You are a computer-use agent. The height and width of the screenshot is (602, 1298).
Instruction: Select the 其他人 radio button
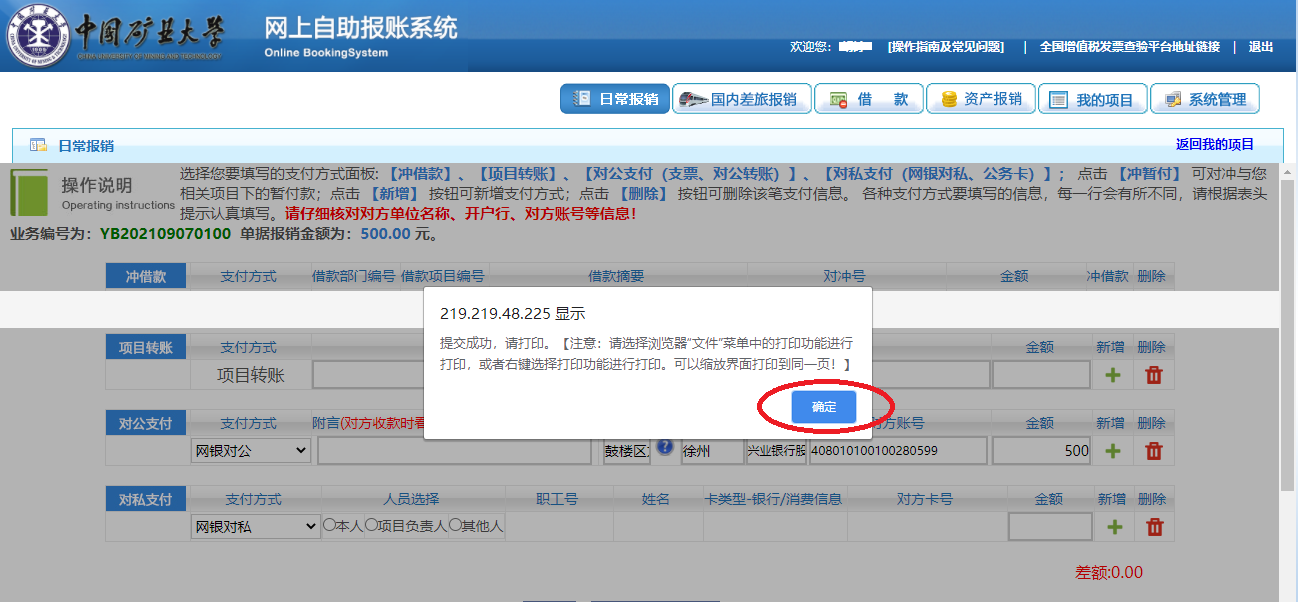(x=455, y=525)
